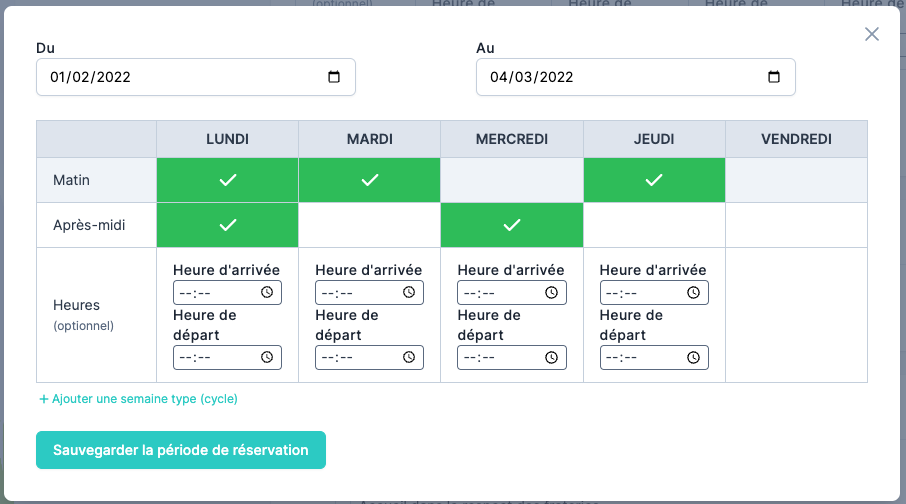Click clock icon for Jeudi departure time

tap(693, 358)
